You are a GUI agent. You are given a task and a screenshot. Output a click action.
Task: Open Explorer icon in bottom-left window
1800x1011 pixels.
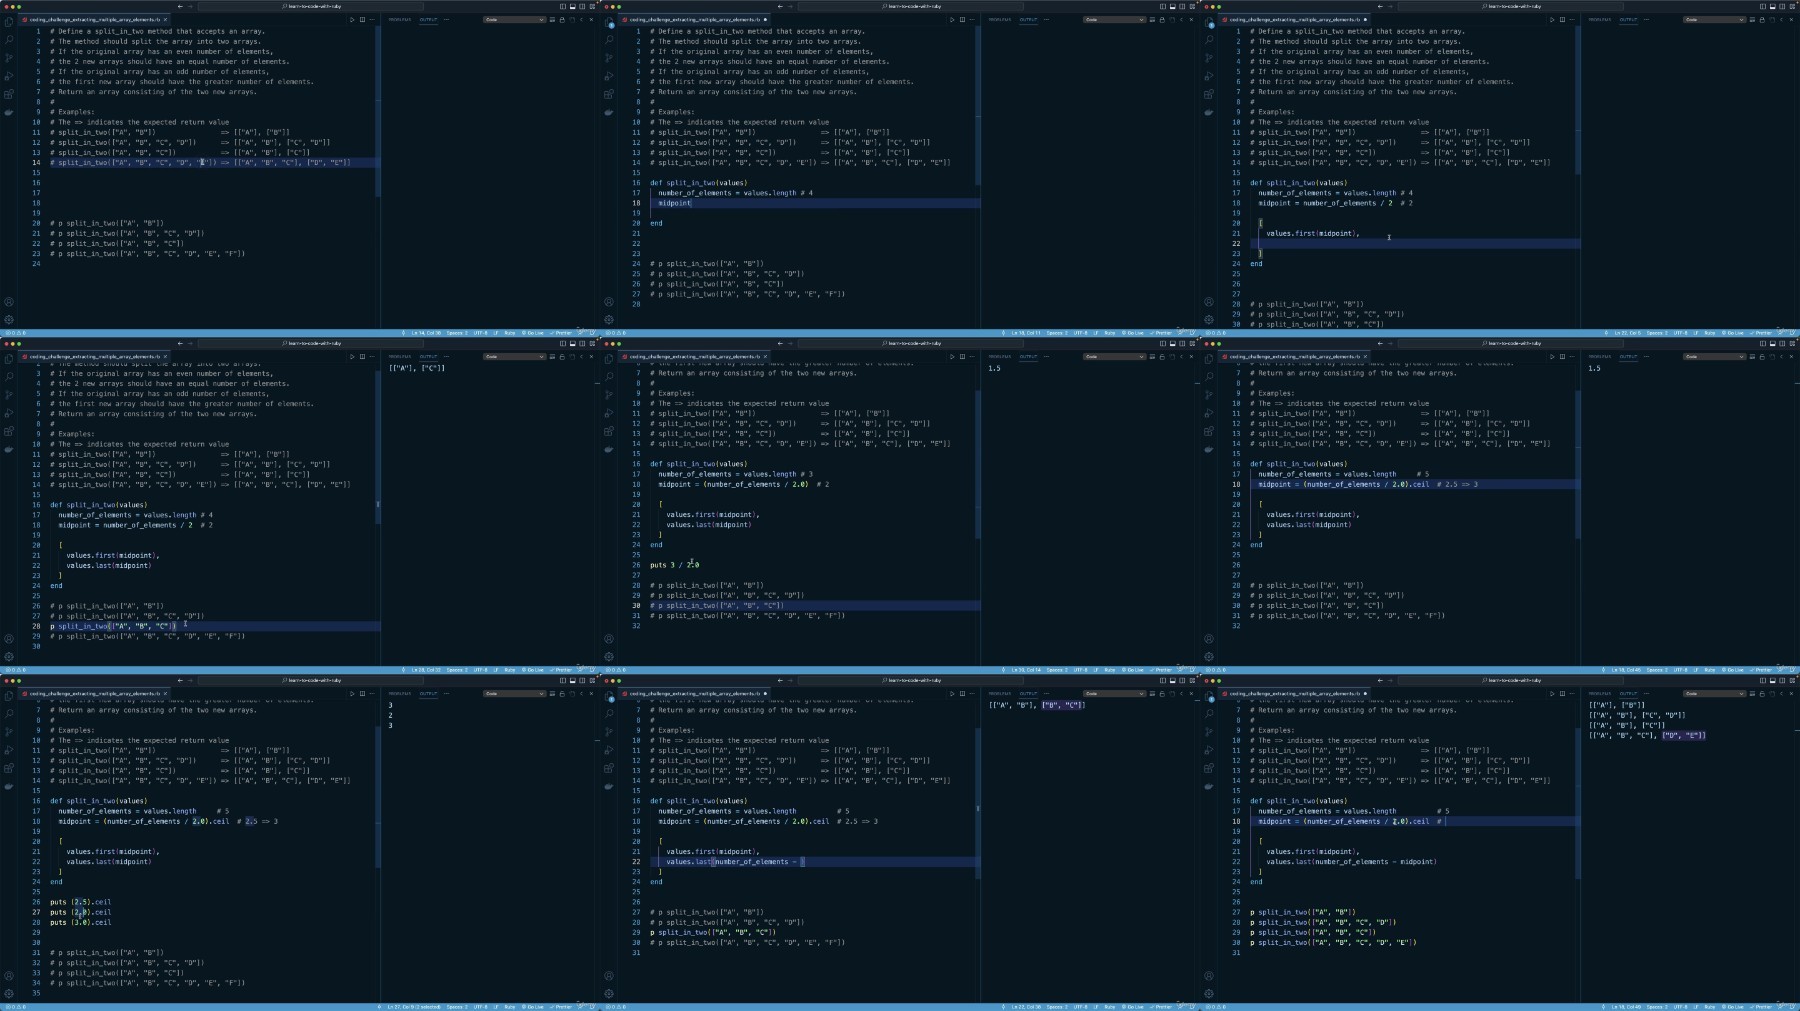coord(9,696)
